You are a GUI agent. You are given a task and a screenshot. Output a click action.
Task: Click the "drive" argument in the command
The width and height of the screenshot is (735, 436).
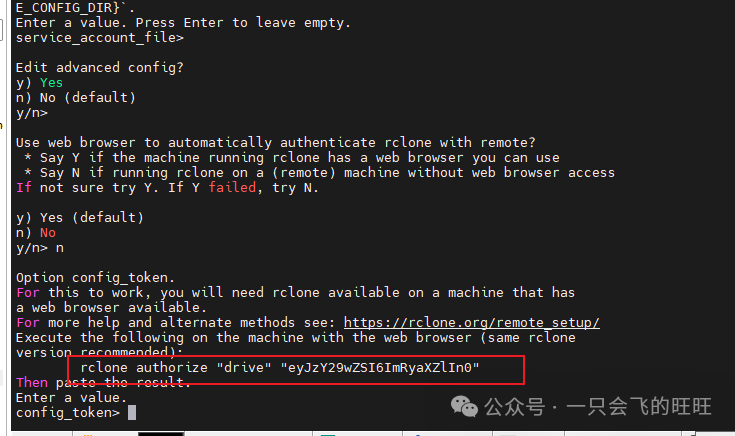[x=244, y=368]
